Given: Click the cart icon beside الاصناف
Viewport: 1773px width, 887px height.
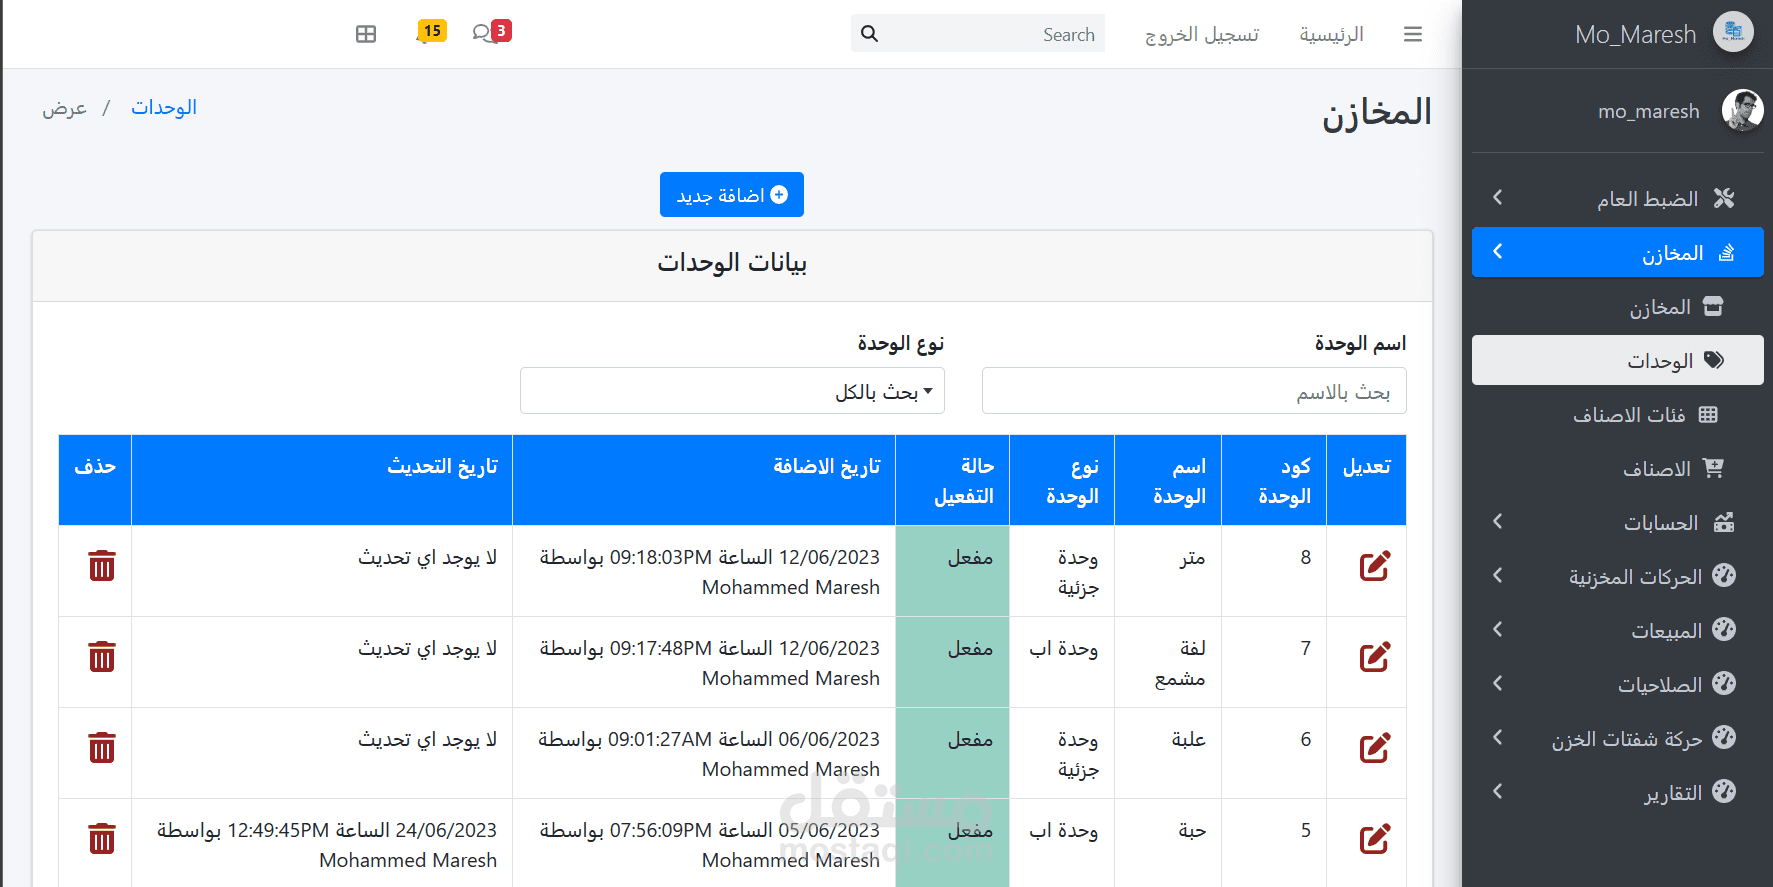Looking at the screenshot, I should [x=1713, y=468].
